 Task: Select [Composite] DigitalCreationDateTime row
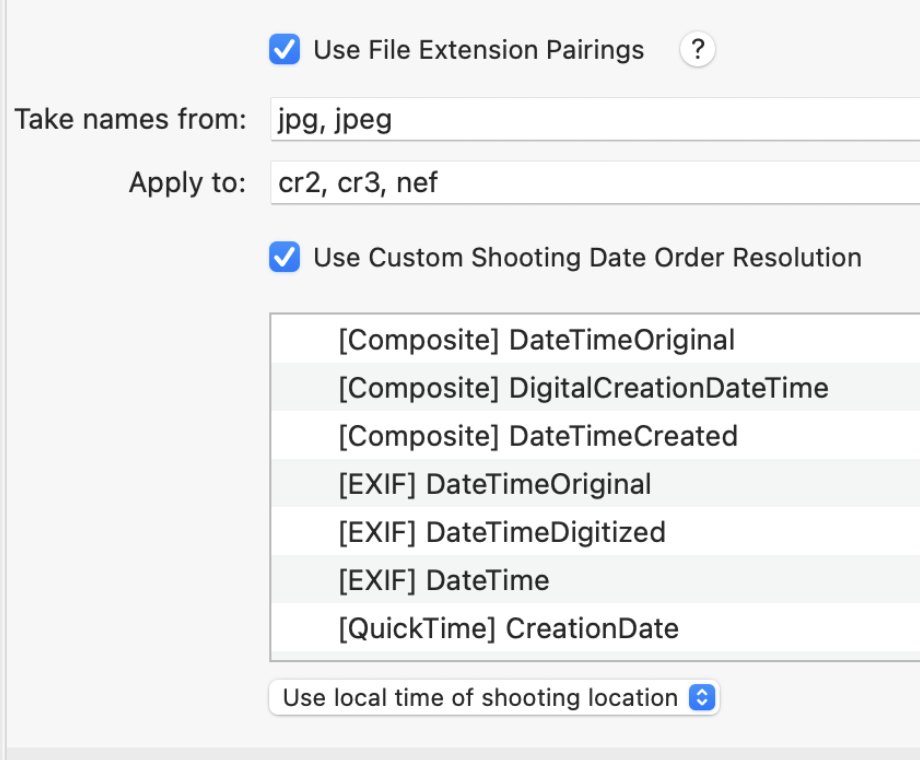click(596, 388)
